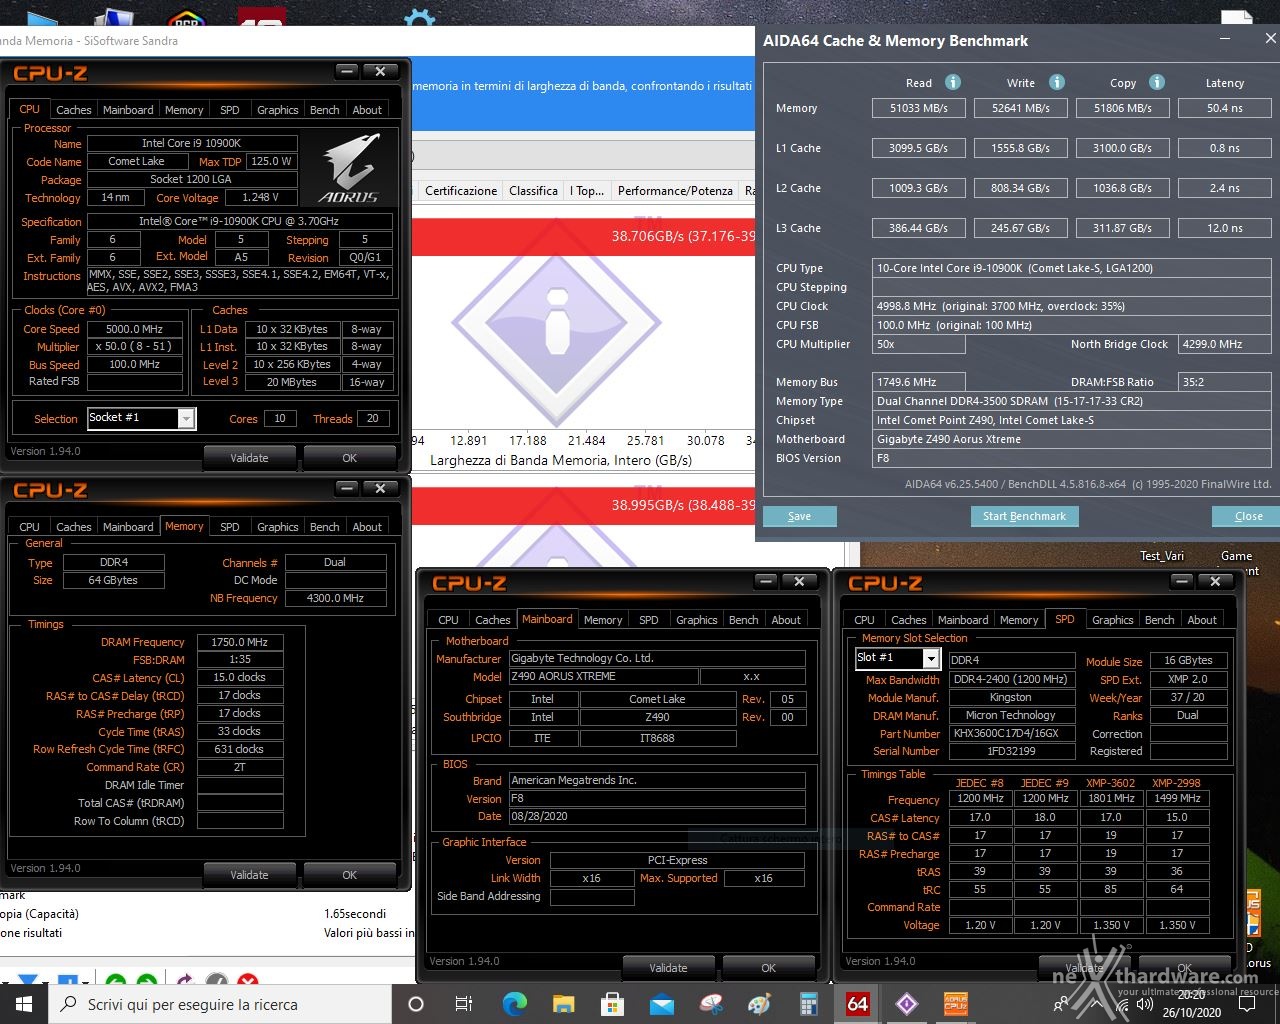This screenshot has width=1280, height=1024.
Task: Launch Microsoft Edge from the taskbar
Action: pos(514,1004)
